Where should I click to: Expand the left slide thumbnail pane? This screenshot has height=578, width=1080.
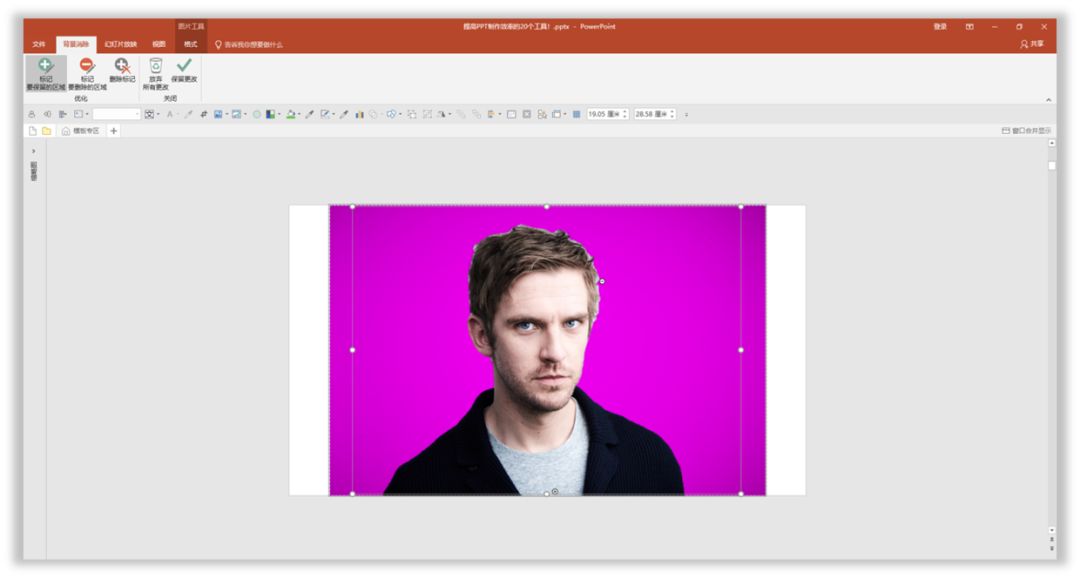(33, 151)
